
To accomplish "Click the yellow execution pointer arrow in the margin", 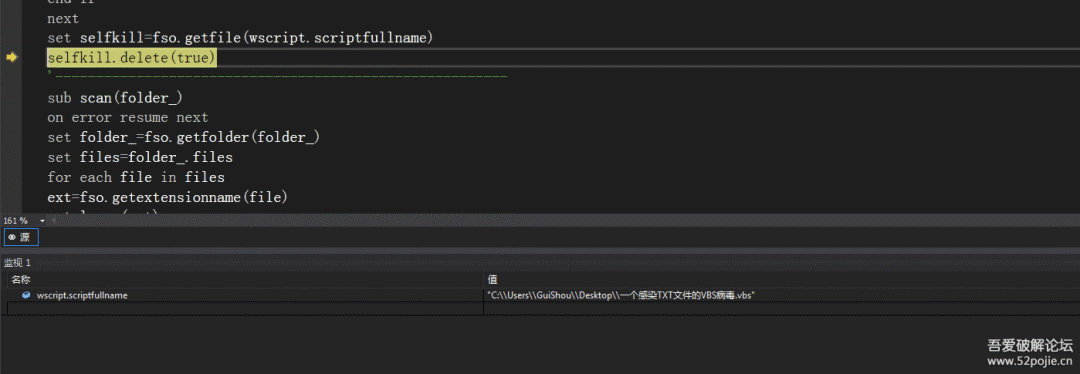I will (x=11, y=58).
